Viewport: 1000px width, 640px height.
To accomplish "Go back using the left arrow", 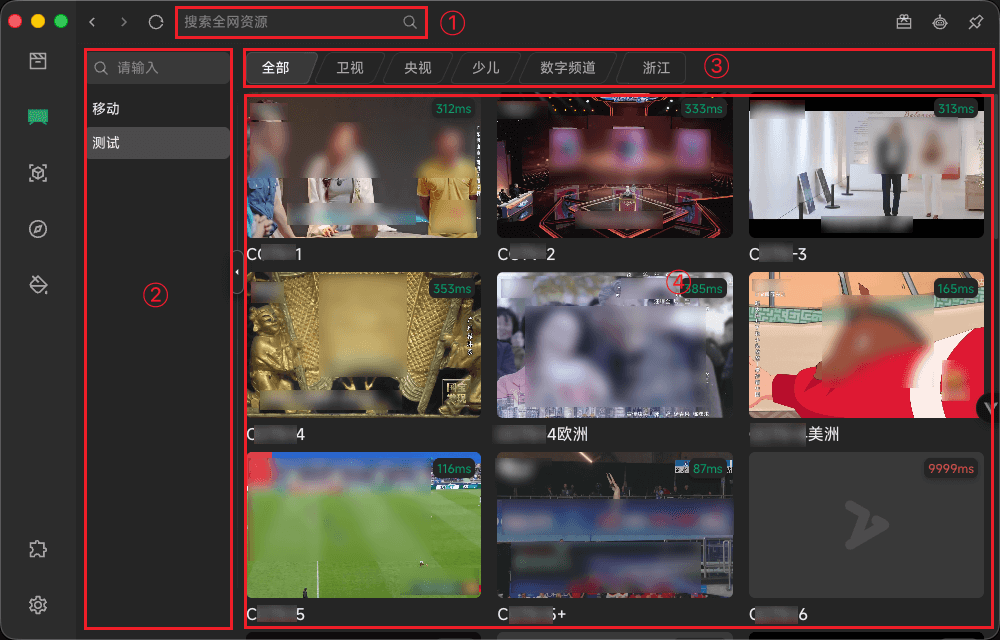I will tap(92, 22).
